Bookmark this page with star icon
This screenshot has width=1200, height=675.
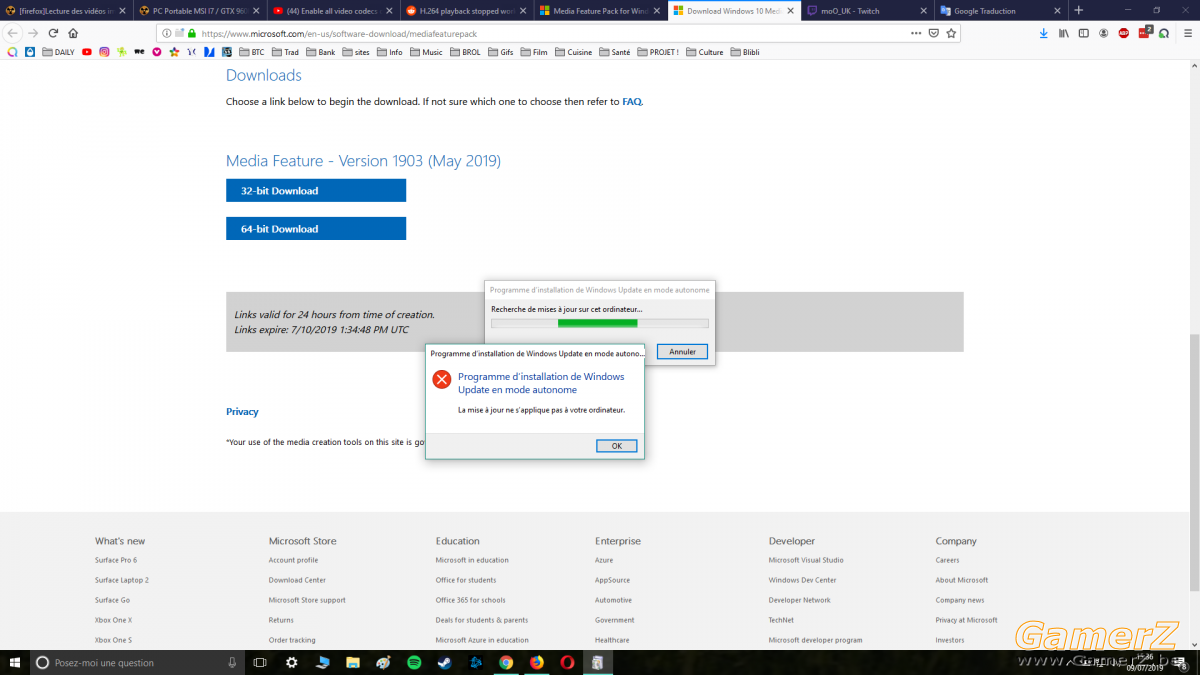951,33
